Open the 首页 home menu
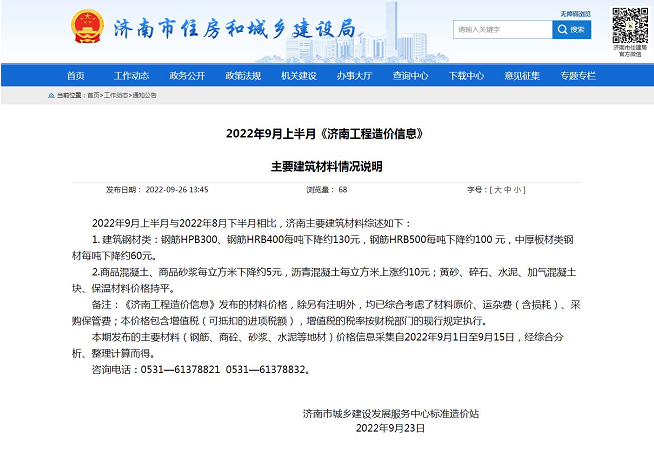The height and width of the screenshot is (461, 654). (x=76, y=75)
